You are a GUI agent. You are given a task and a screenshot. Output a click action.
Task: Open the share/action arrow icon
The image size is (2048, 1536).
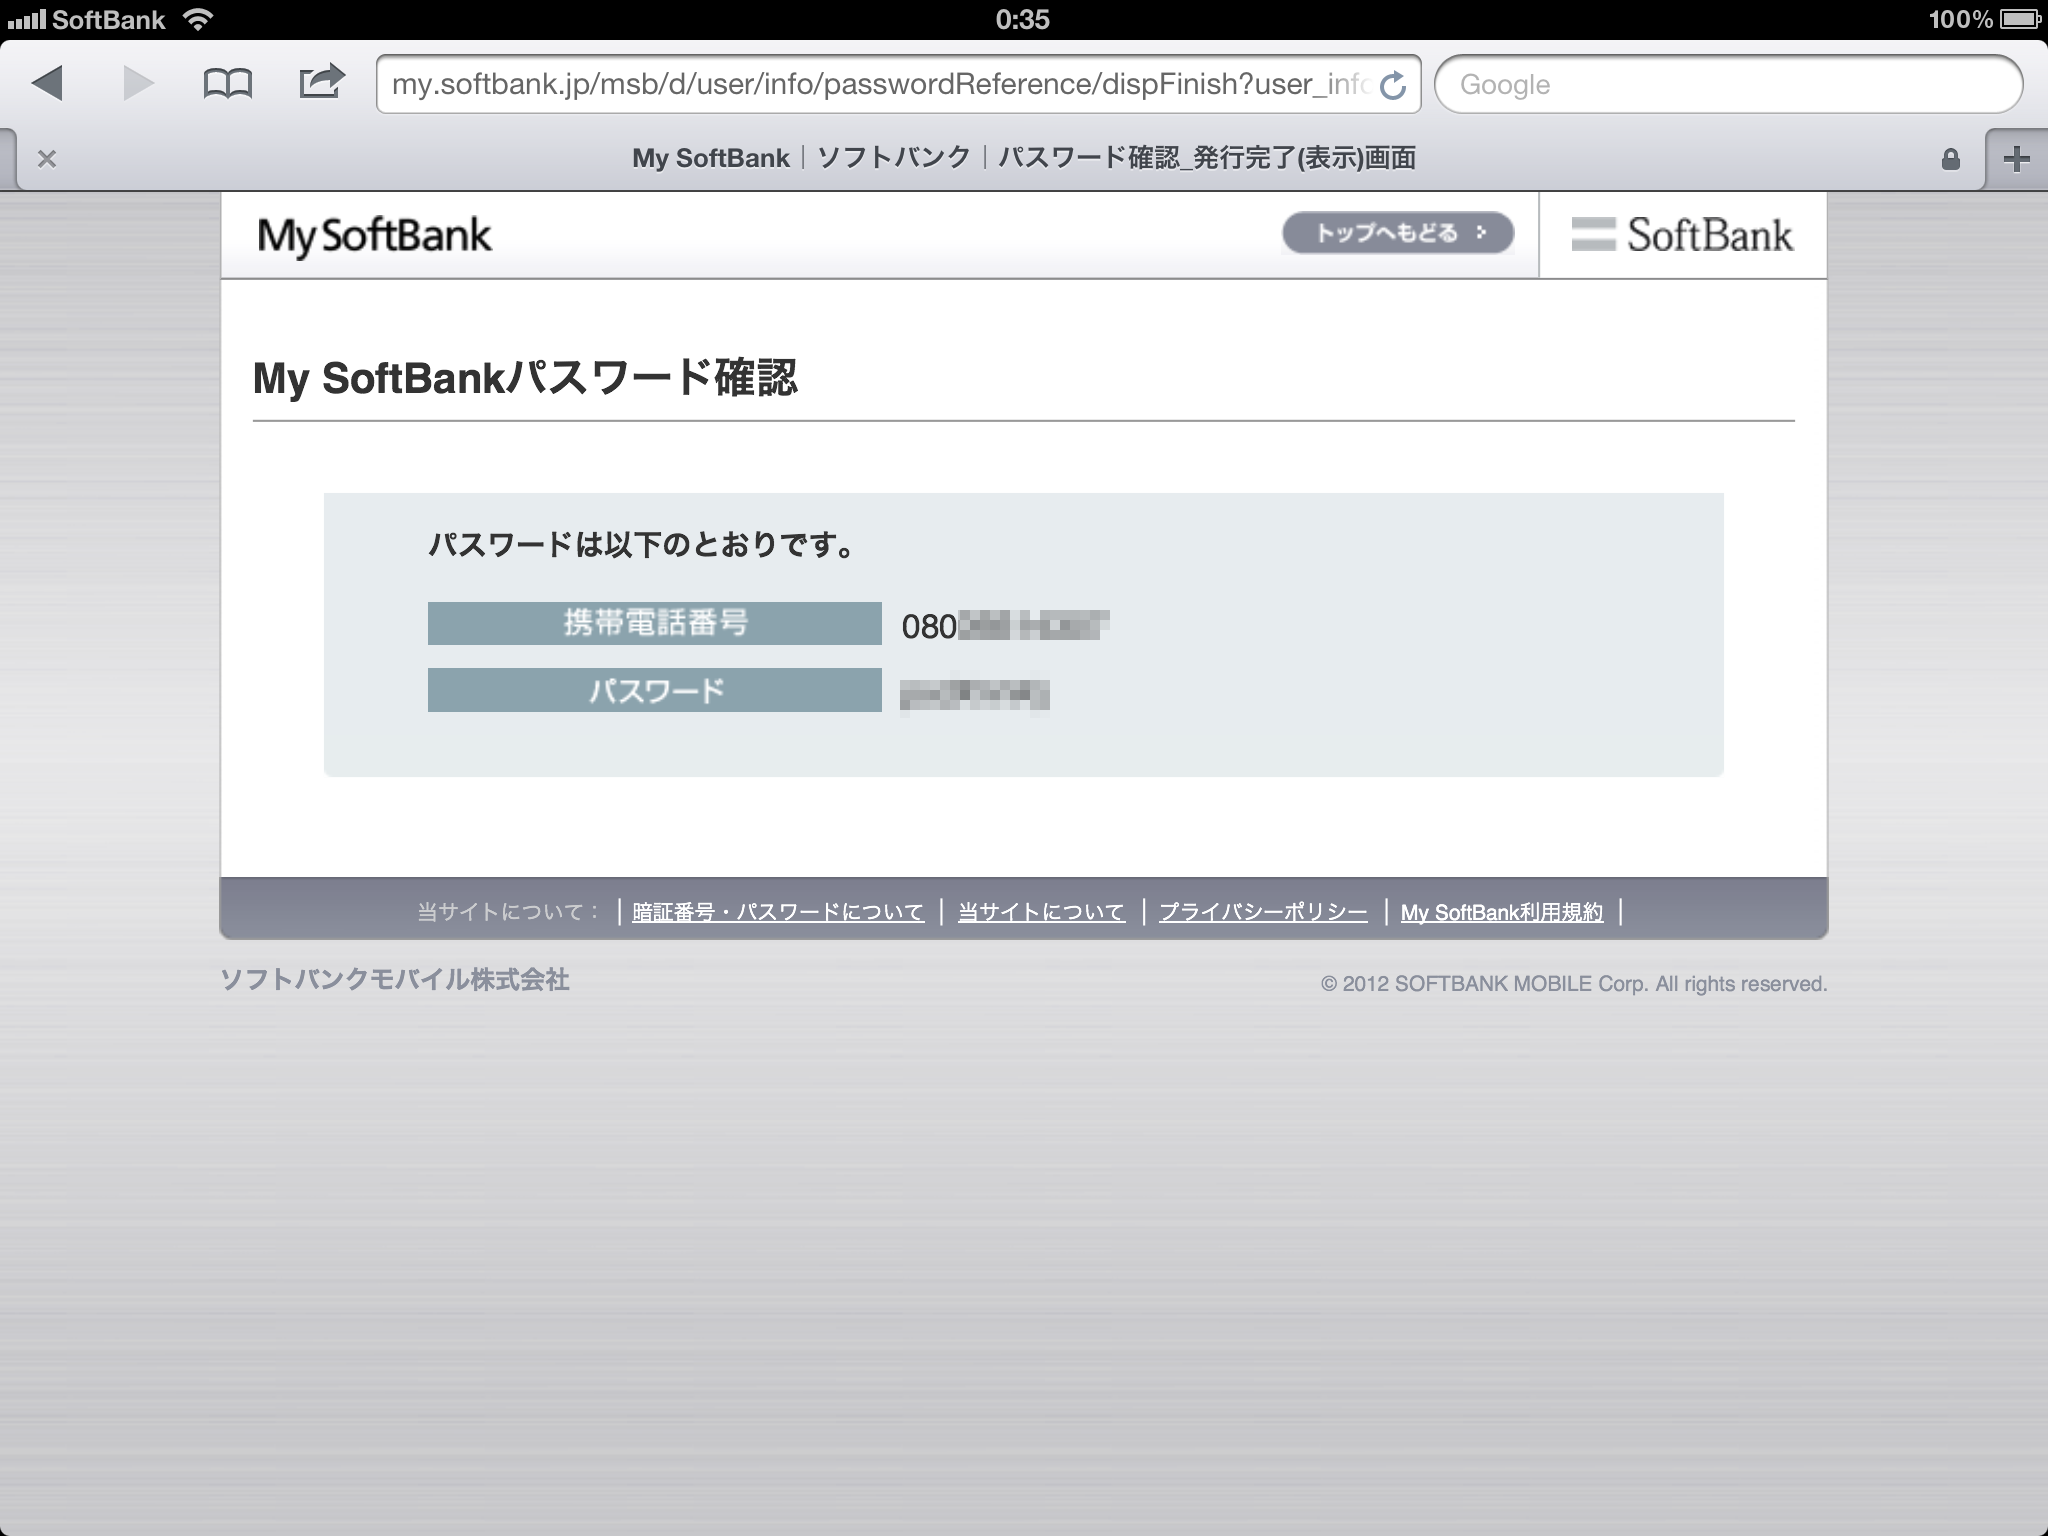pos(322,81)
